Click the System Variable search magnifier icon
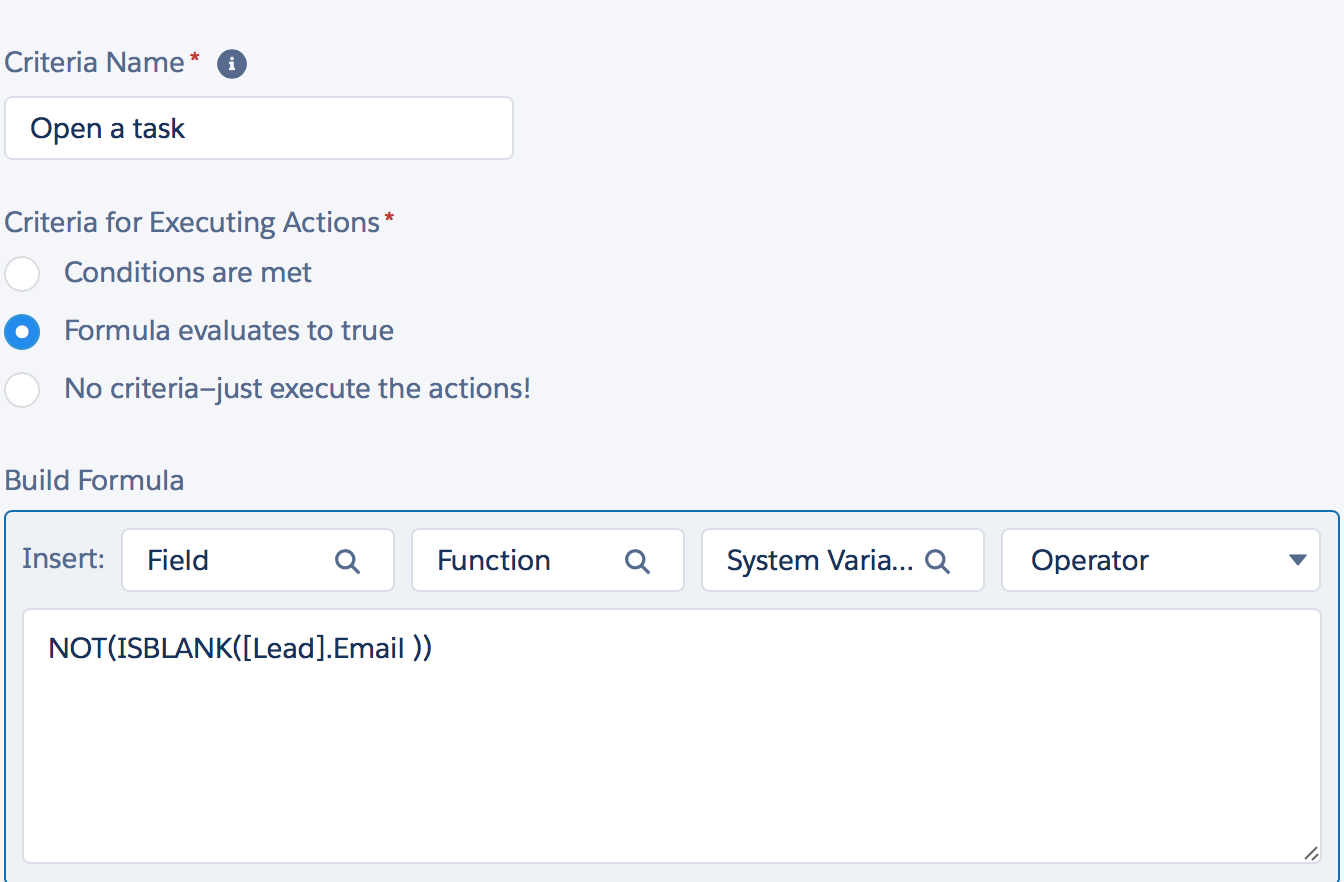 pyautogui.click(x=937, y=561)
